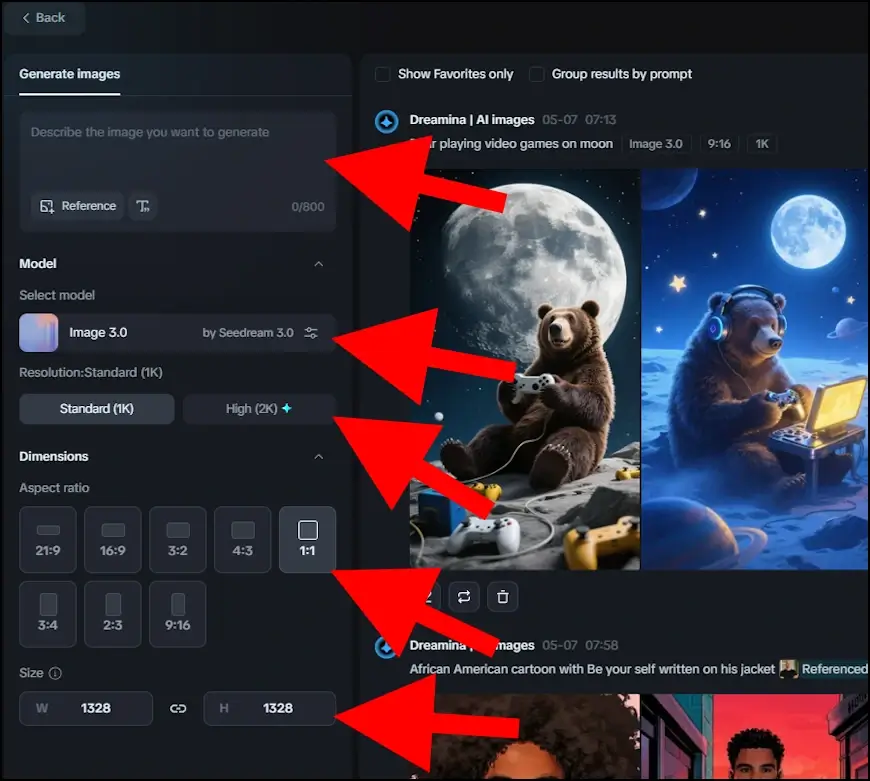Image resolution: width=870 pixels, height=781 pixels.
Task: Select the 4:3 aspect ratio
Action: pos(242,539)
